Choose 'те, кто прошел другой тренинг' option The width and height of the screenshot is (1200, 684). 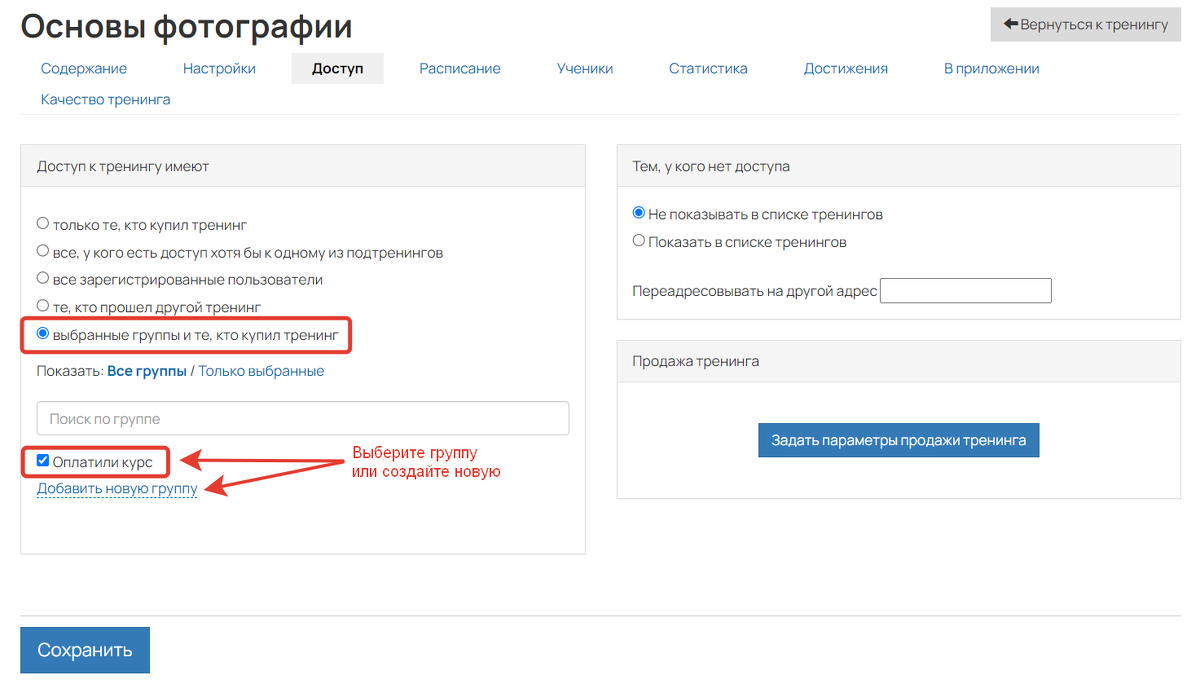coord(42,306)
